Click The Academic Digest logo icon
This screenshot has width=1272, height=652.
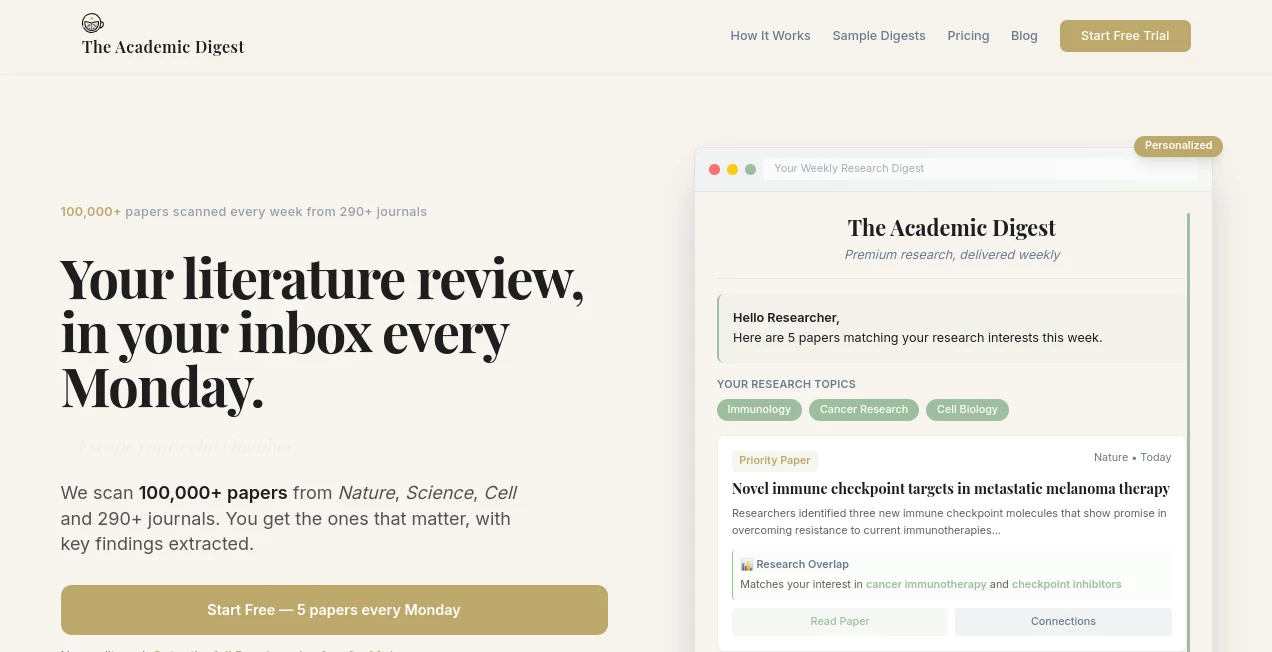point(93,23)
